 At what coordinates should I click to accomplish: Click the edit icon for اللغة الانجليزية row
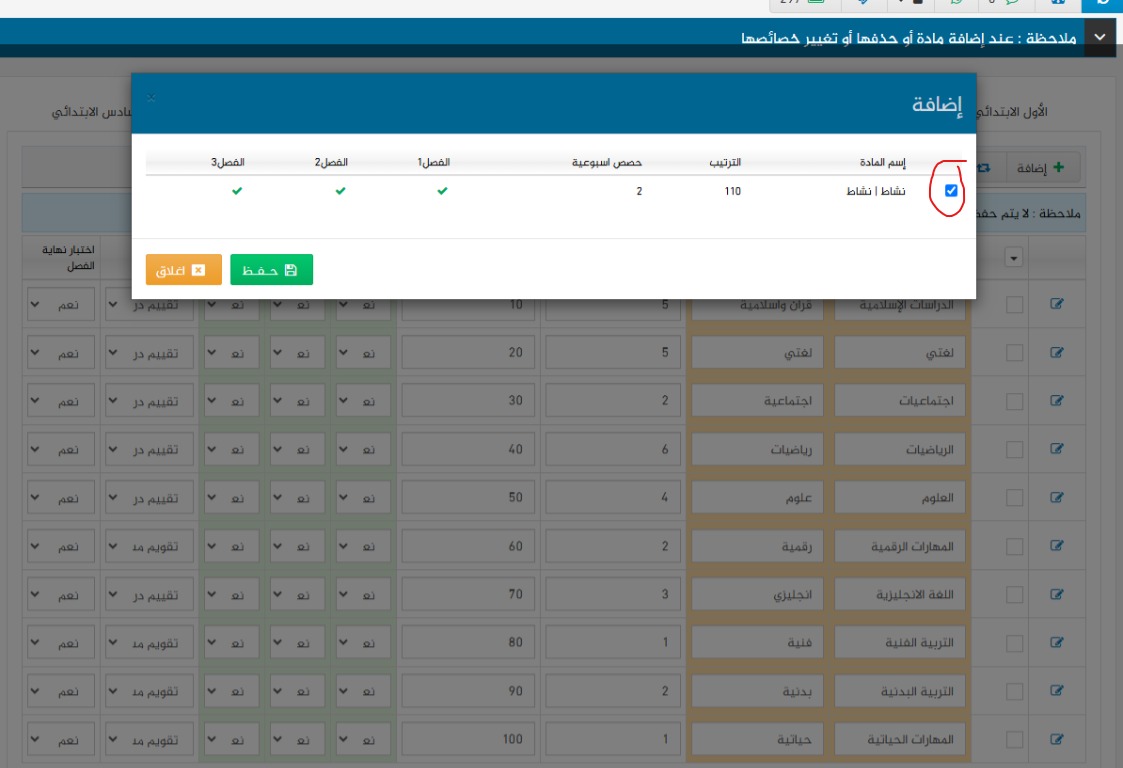(x=1056, y=594)
